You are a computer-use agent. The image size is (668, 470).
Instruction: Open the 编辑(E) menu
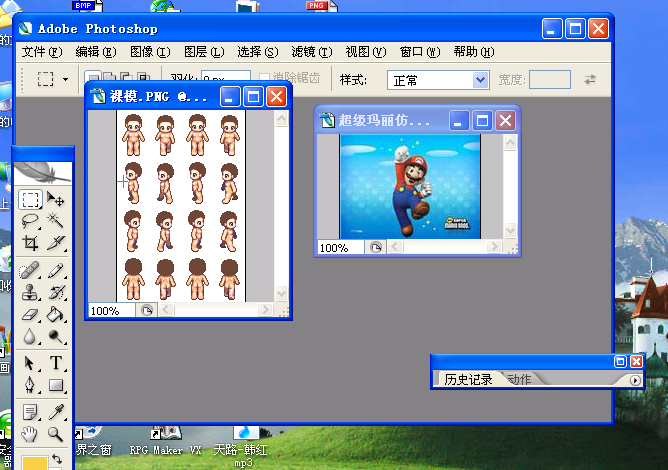tap(95, 52)
